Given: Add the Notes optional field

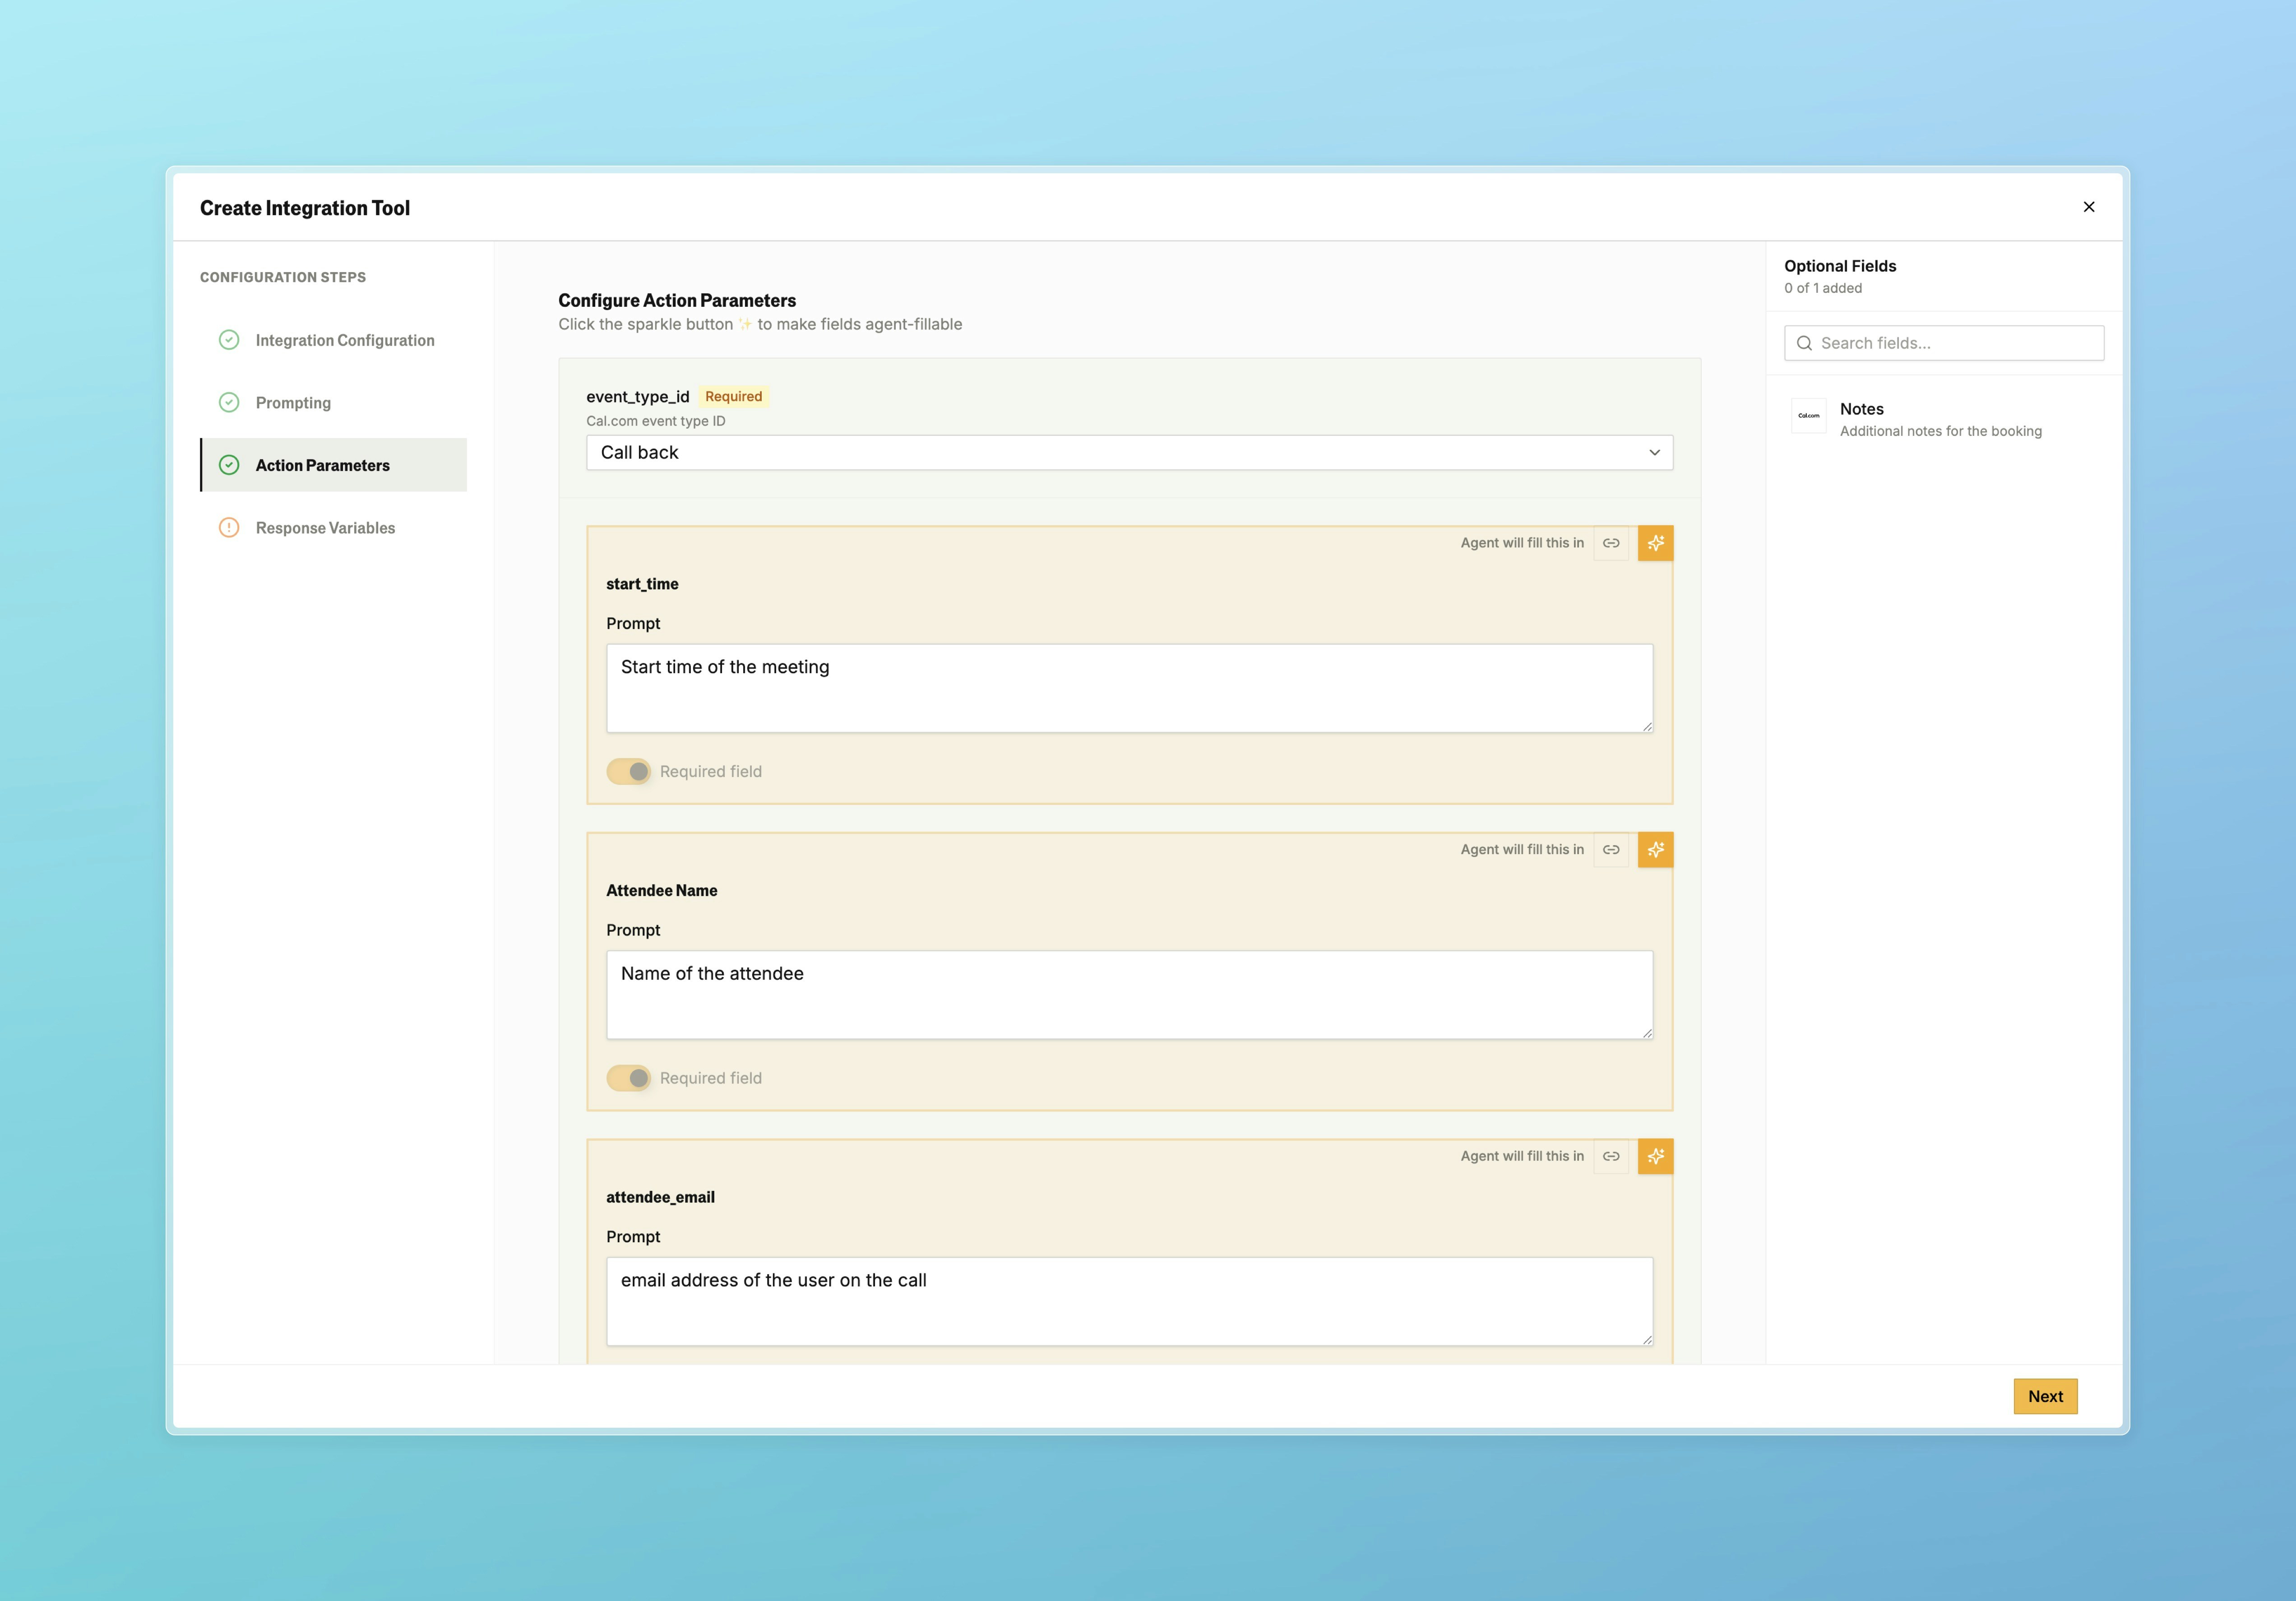Looking at the screenshot, I should click(1940, 419).
